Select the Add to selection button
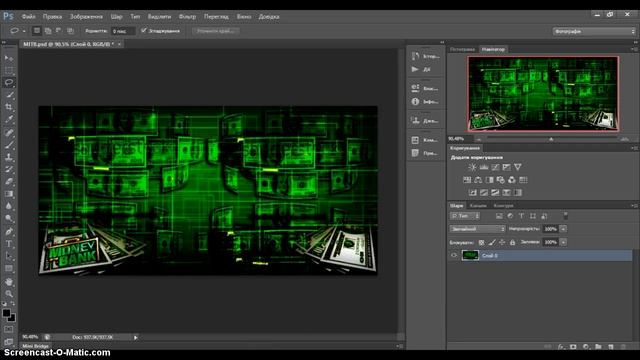This screenshot has width=640, height=360. [48, 31]
